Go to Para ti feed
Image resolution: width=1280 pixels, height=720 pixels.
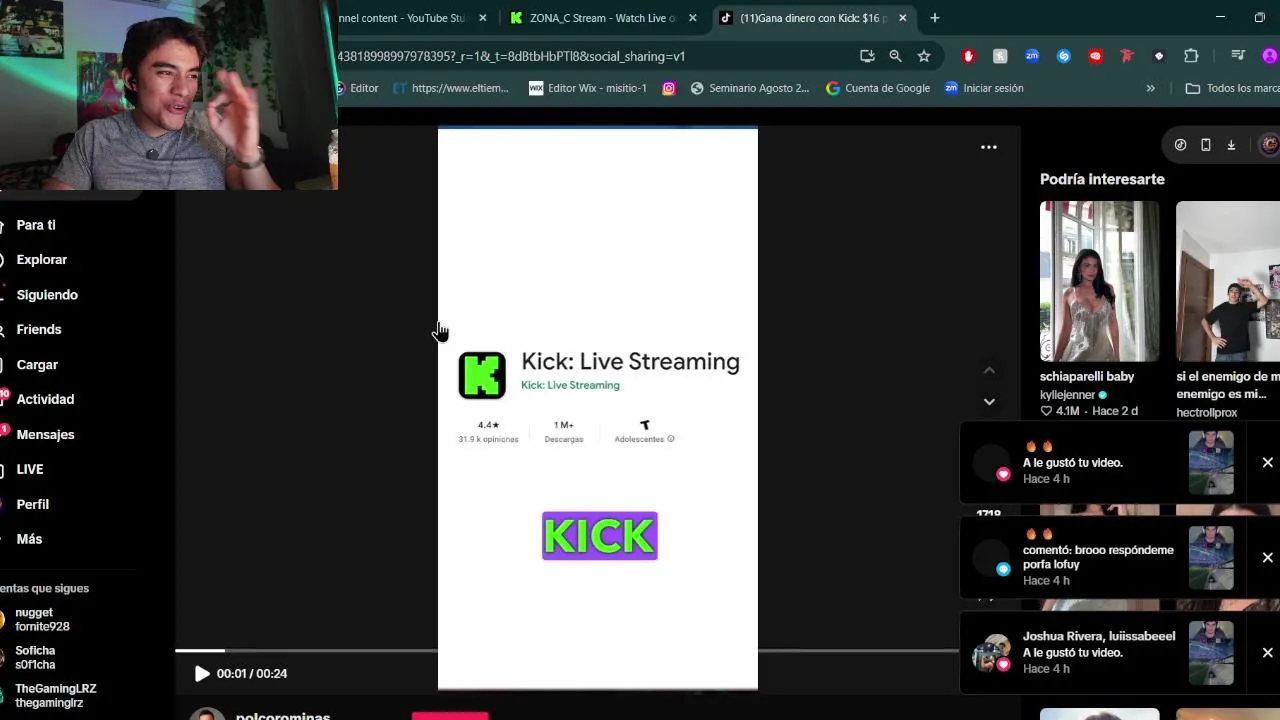tap(36, 225)
